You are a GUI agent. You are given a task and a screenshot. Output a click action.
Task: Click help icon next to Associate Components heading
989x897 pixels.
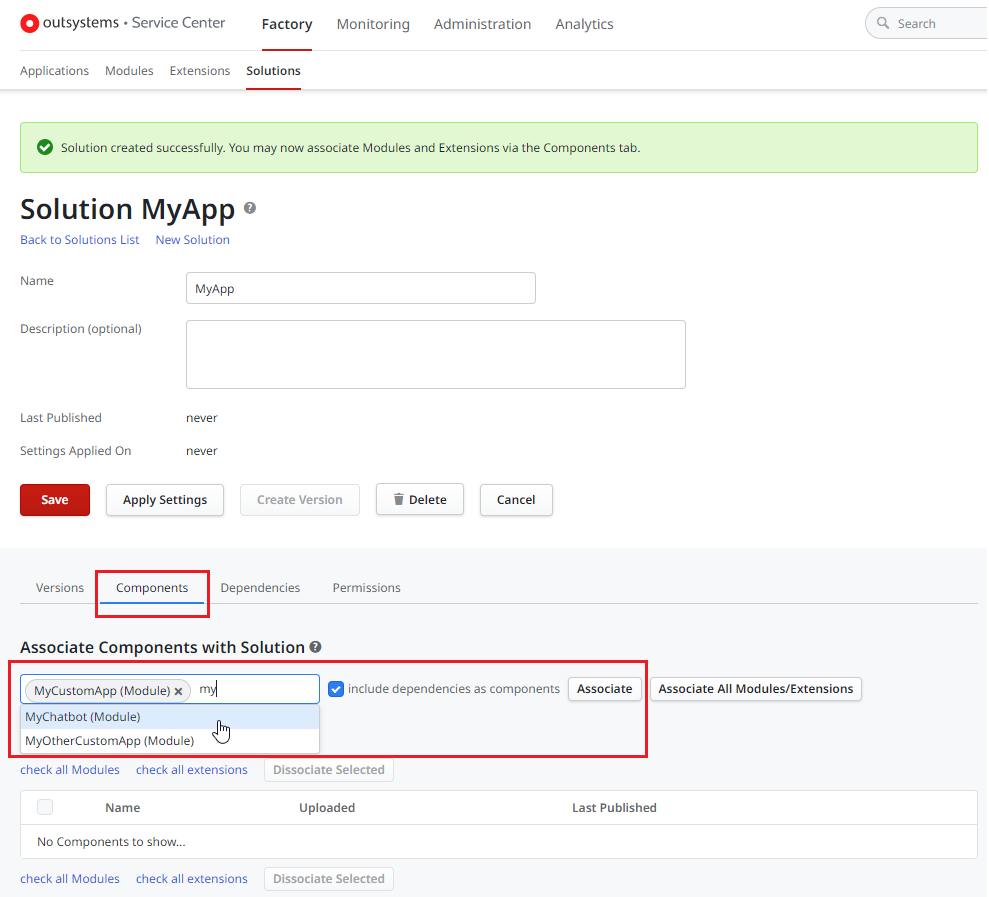pos(315,647)
